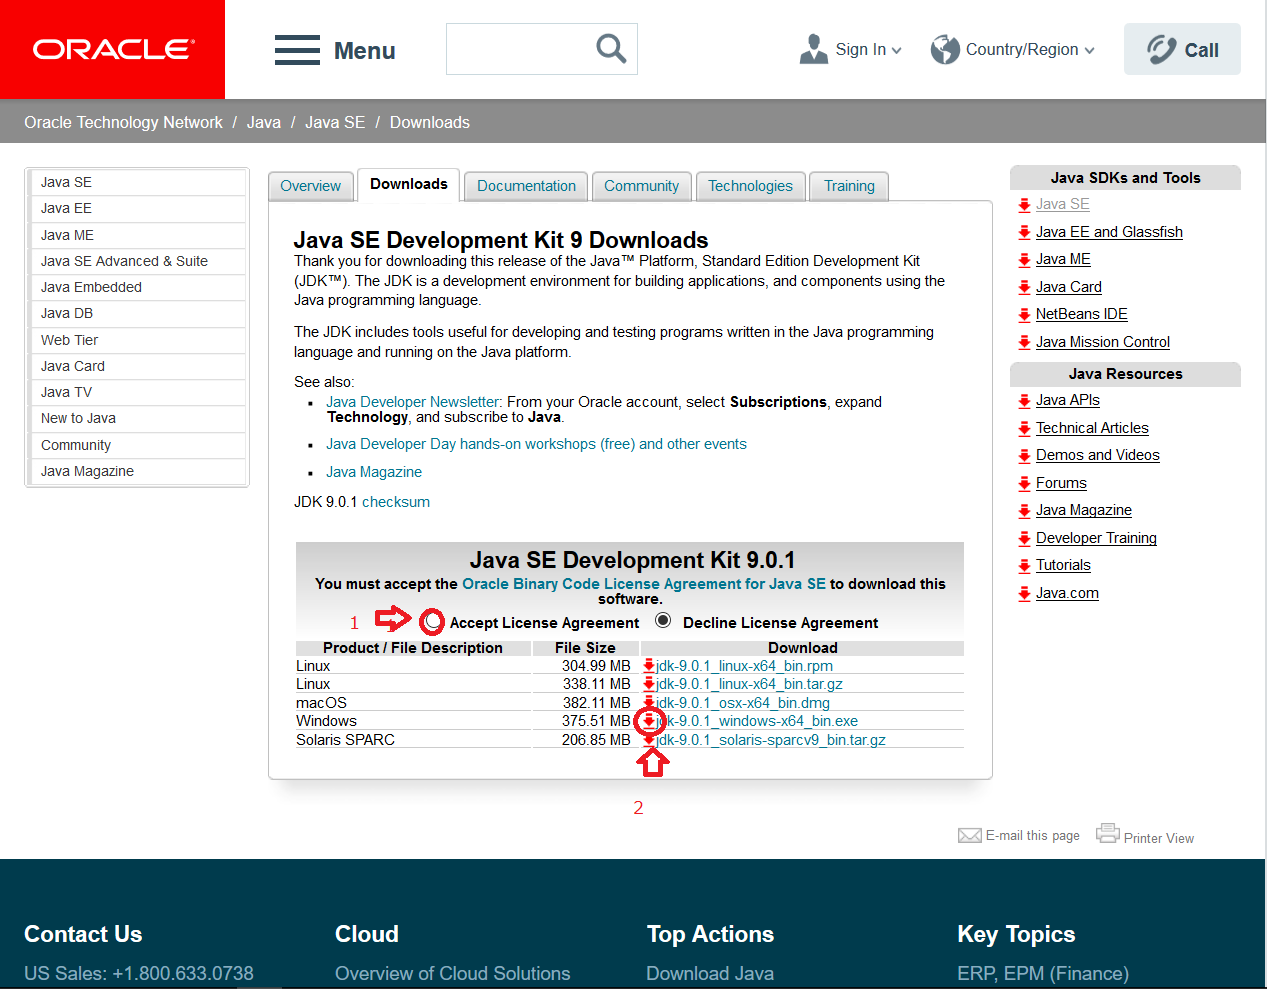Open the Documentation tab
This screenshot has width=1267, height=989.
[x=526, y=186]
